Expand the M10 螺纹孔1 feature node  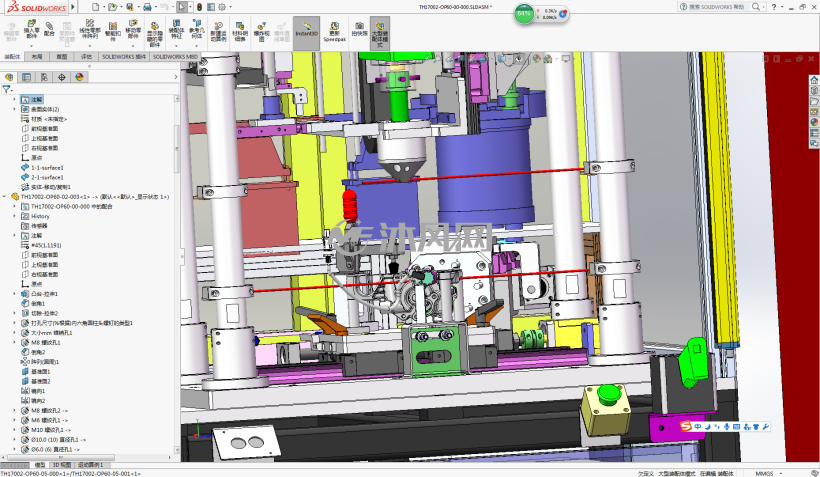[14, 429]
